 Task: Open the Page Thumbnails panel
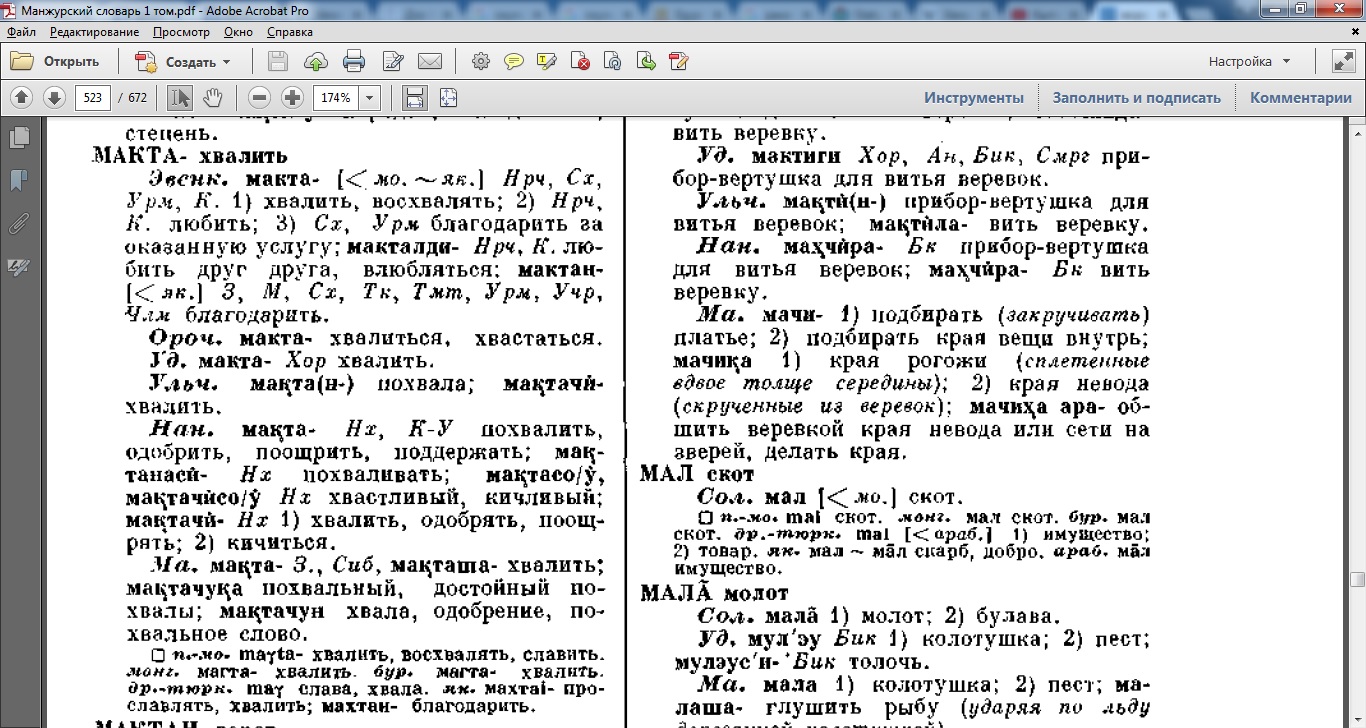click(18, 137)
